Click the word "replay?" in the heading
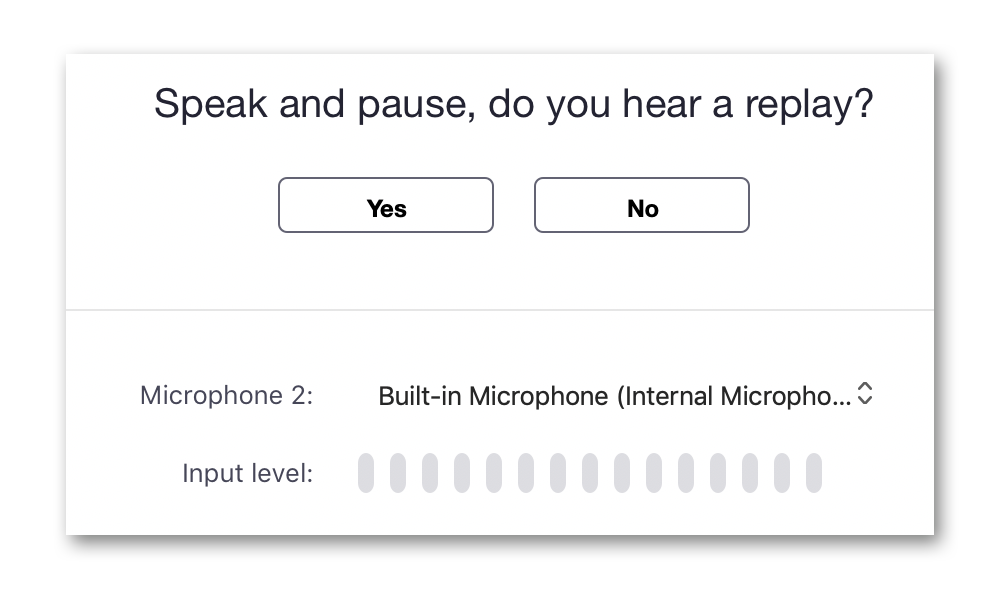The height and width of the screenshot is (600, 1000). coord(809,104)
